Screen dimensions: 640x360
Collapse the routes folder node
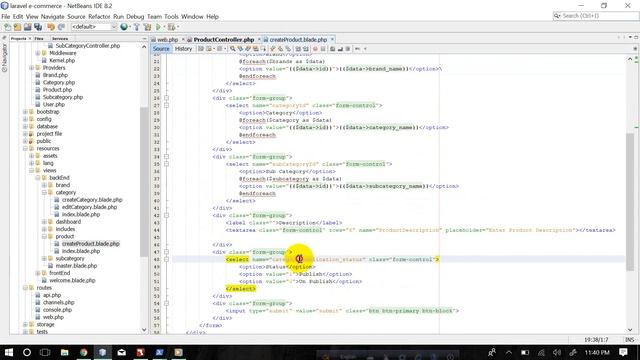25,288
